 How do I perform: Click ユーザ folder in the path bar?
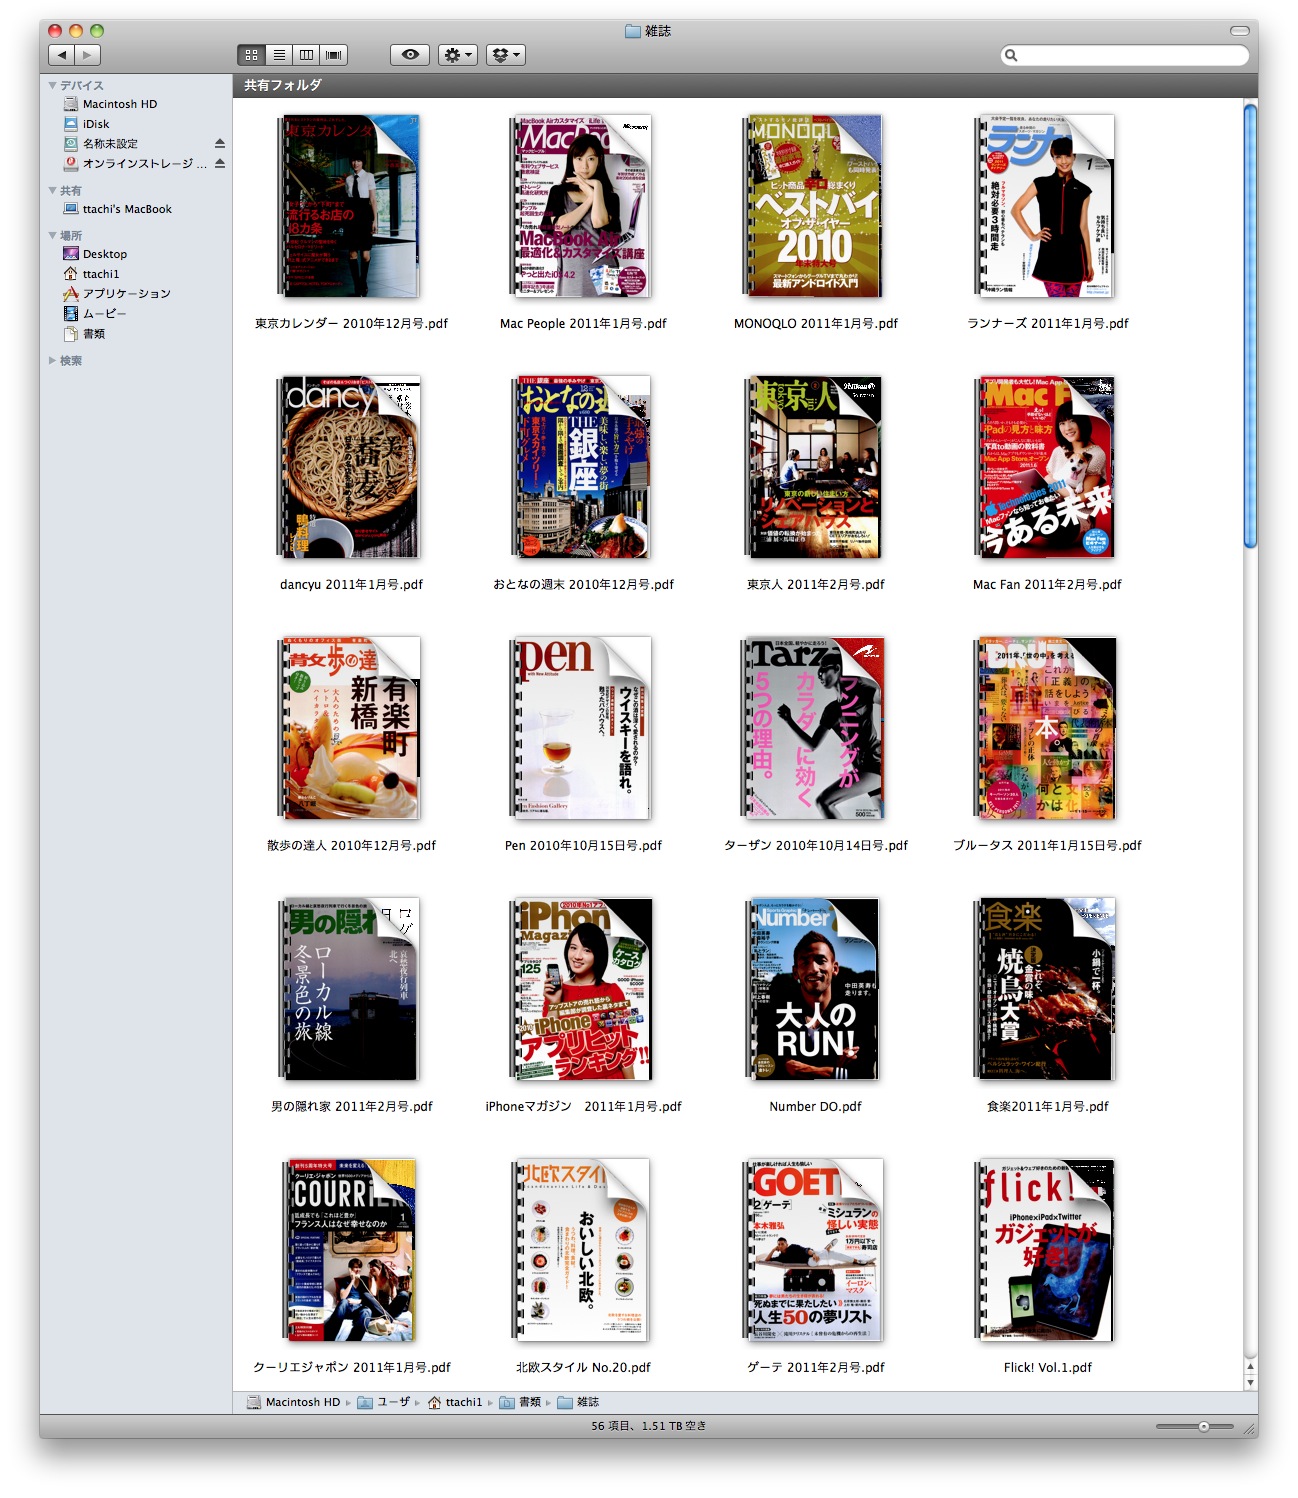[x=392, y=1402]
